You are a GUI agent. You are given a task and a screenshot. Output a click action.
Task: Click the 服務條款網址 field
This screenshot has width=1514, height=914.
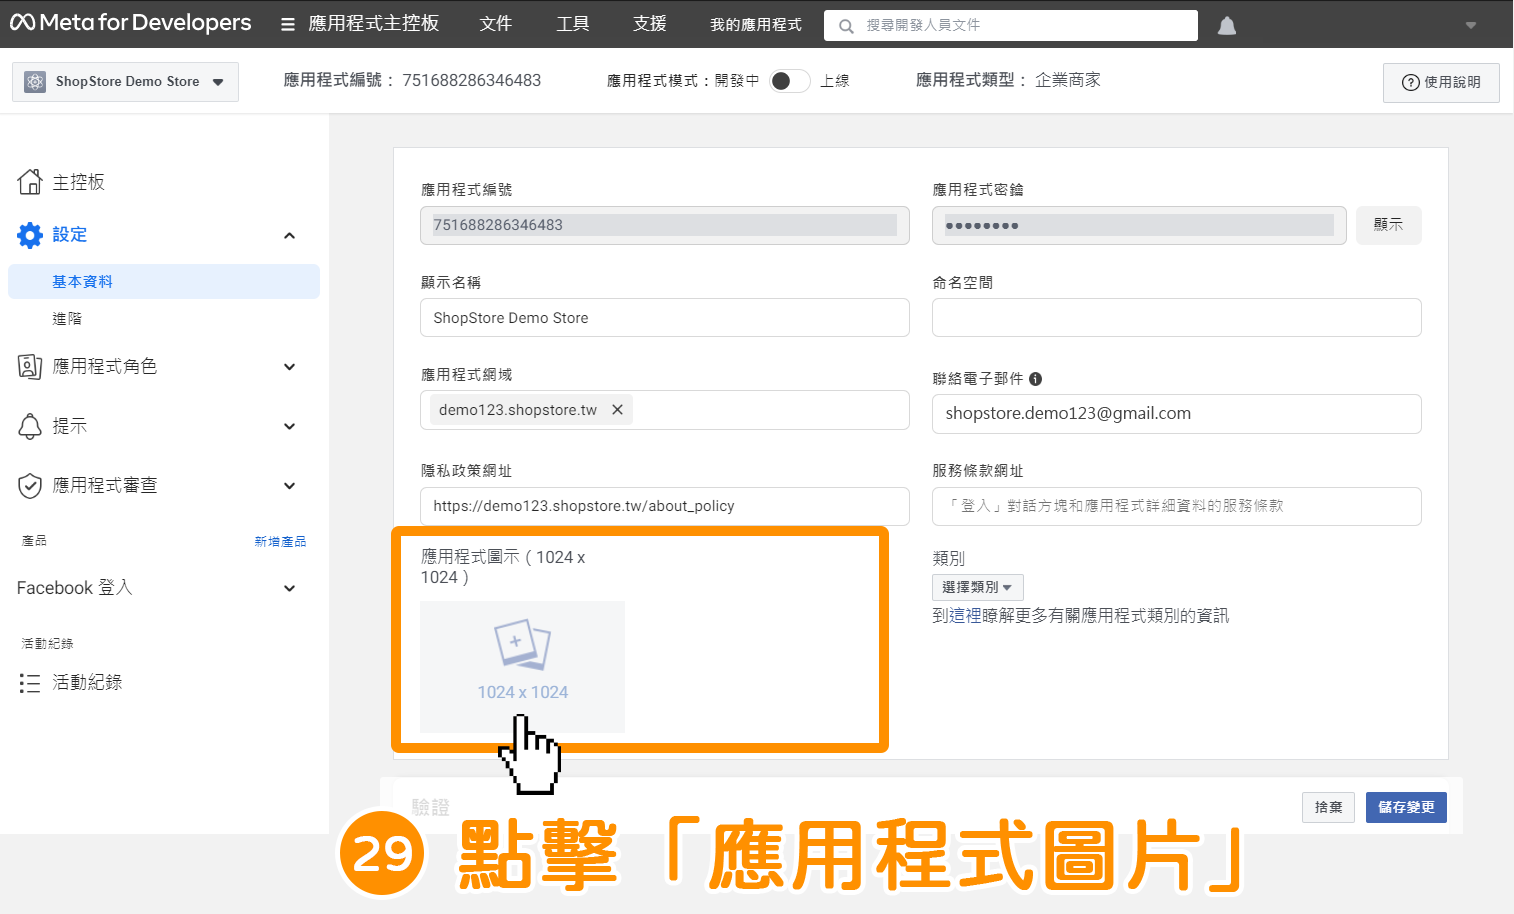1177,506
